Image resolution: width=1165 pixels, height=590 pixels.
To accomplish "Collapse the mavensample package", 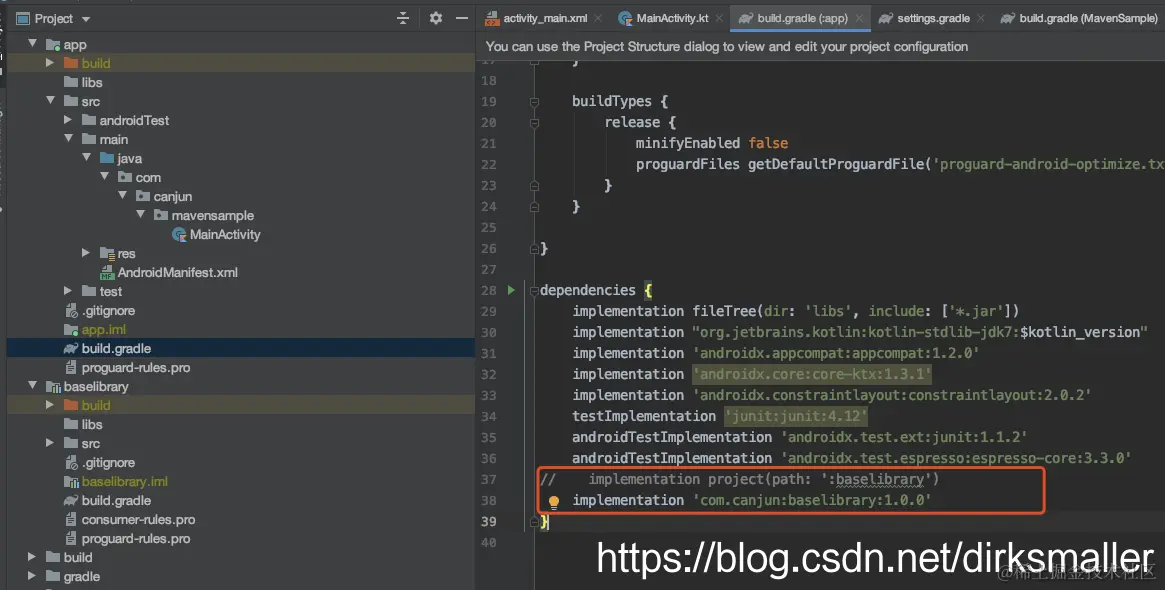I will 140,215.
